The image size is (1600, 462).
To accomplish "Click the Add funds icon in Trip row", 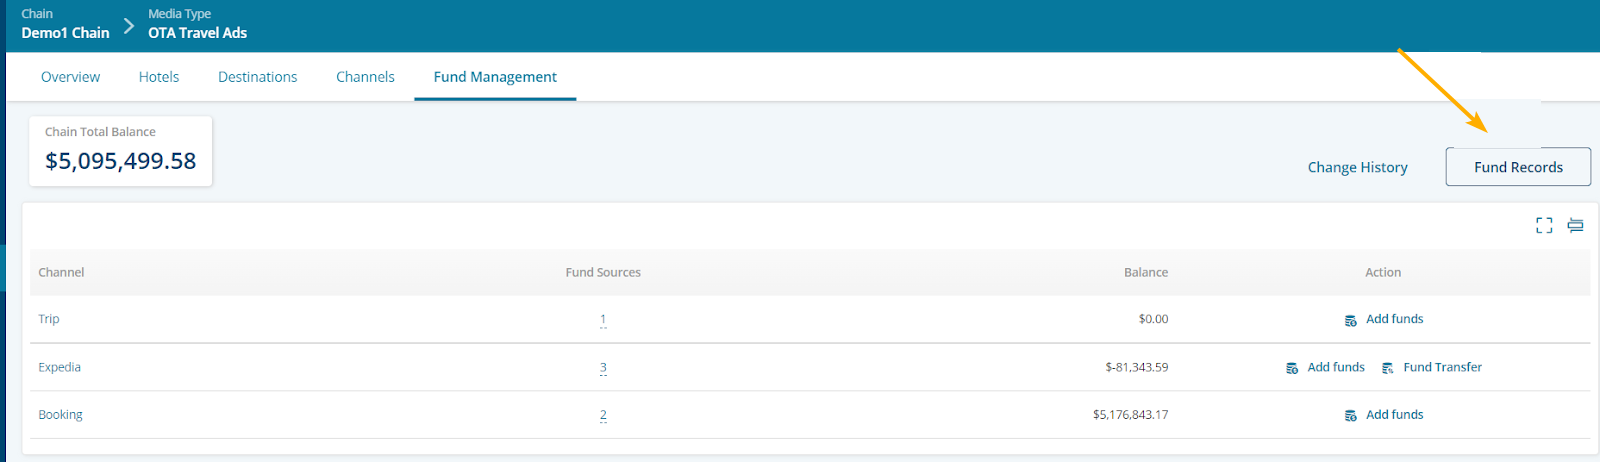I will (x=1351, y=320).
